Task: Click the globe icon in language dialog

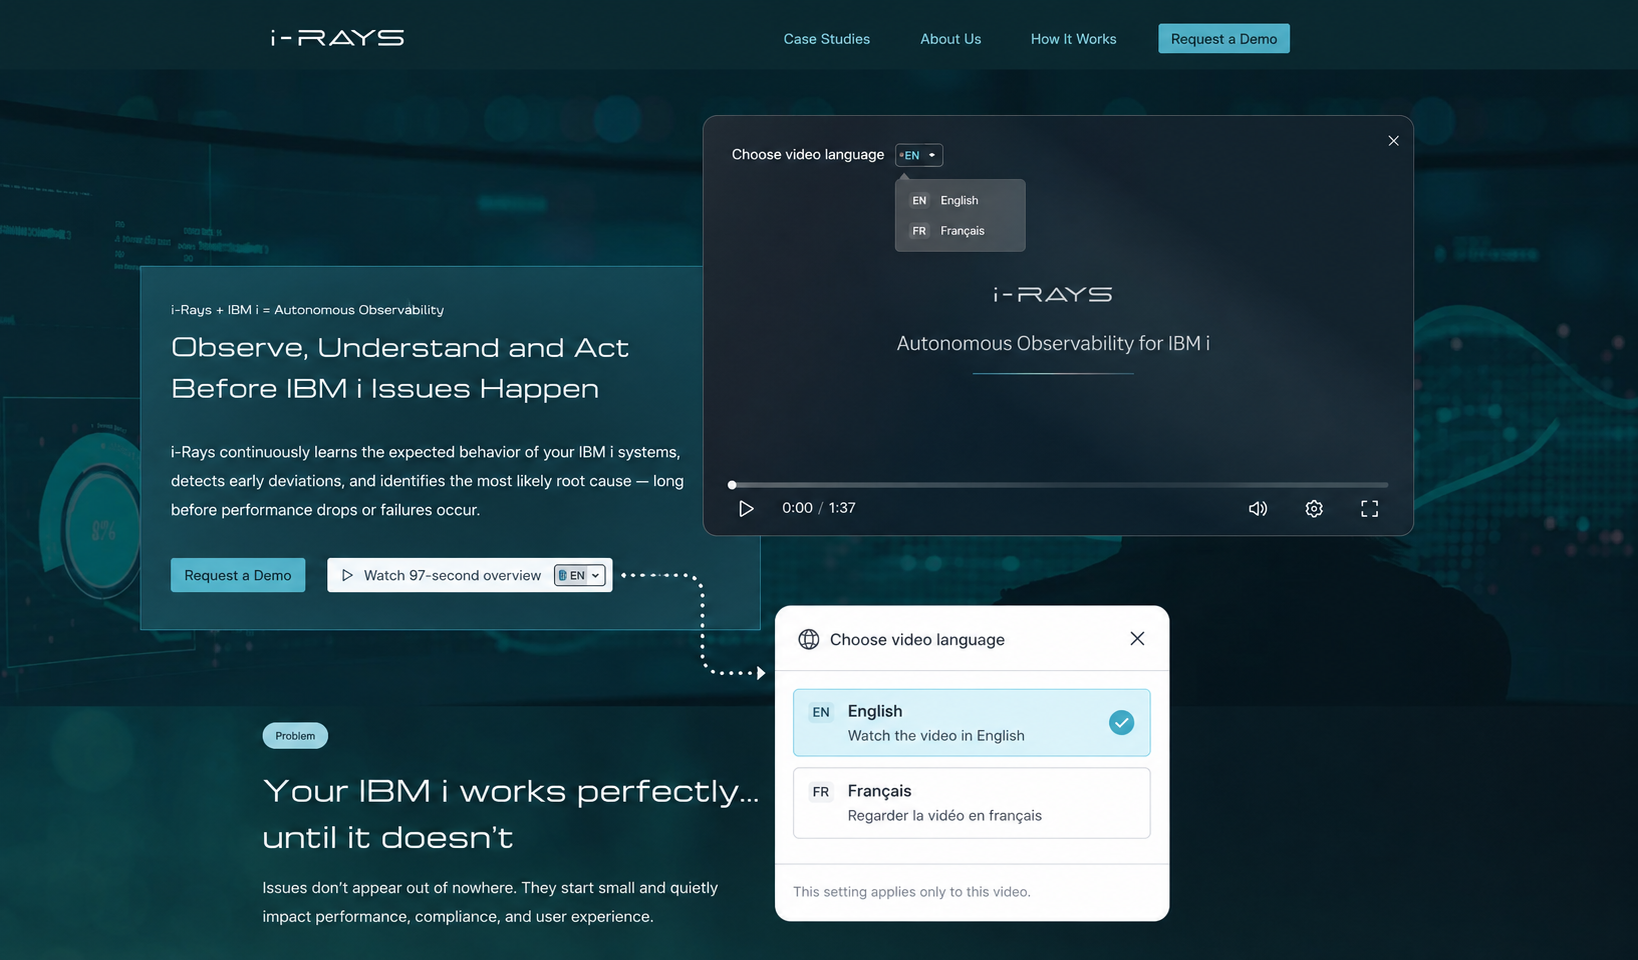Action: pos(809,639)
